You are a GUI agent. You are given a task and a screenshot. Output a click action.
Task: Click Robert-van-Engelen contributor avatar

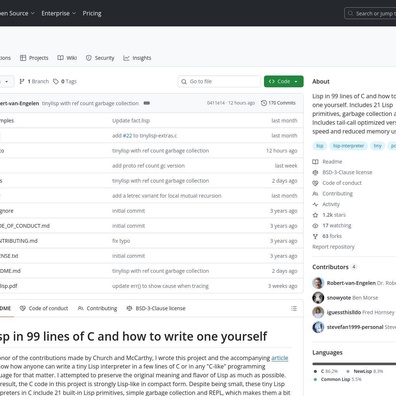(x=318, y=283)
